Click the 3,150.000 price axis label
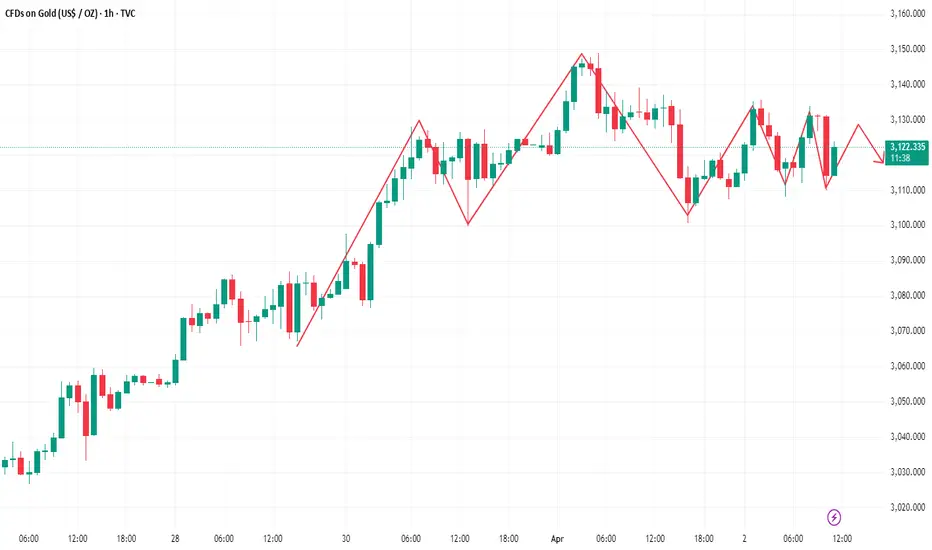The width and height of the screenshot is (932, 550). pos(908,49)
